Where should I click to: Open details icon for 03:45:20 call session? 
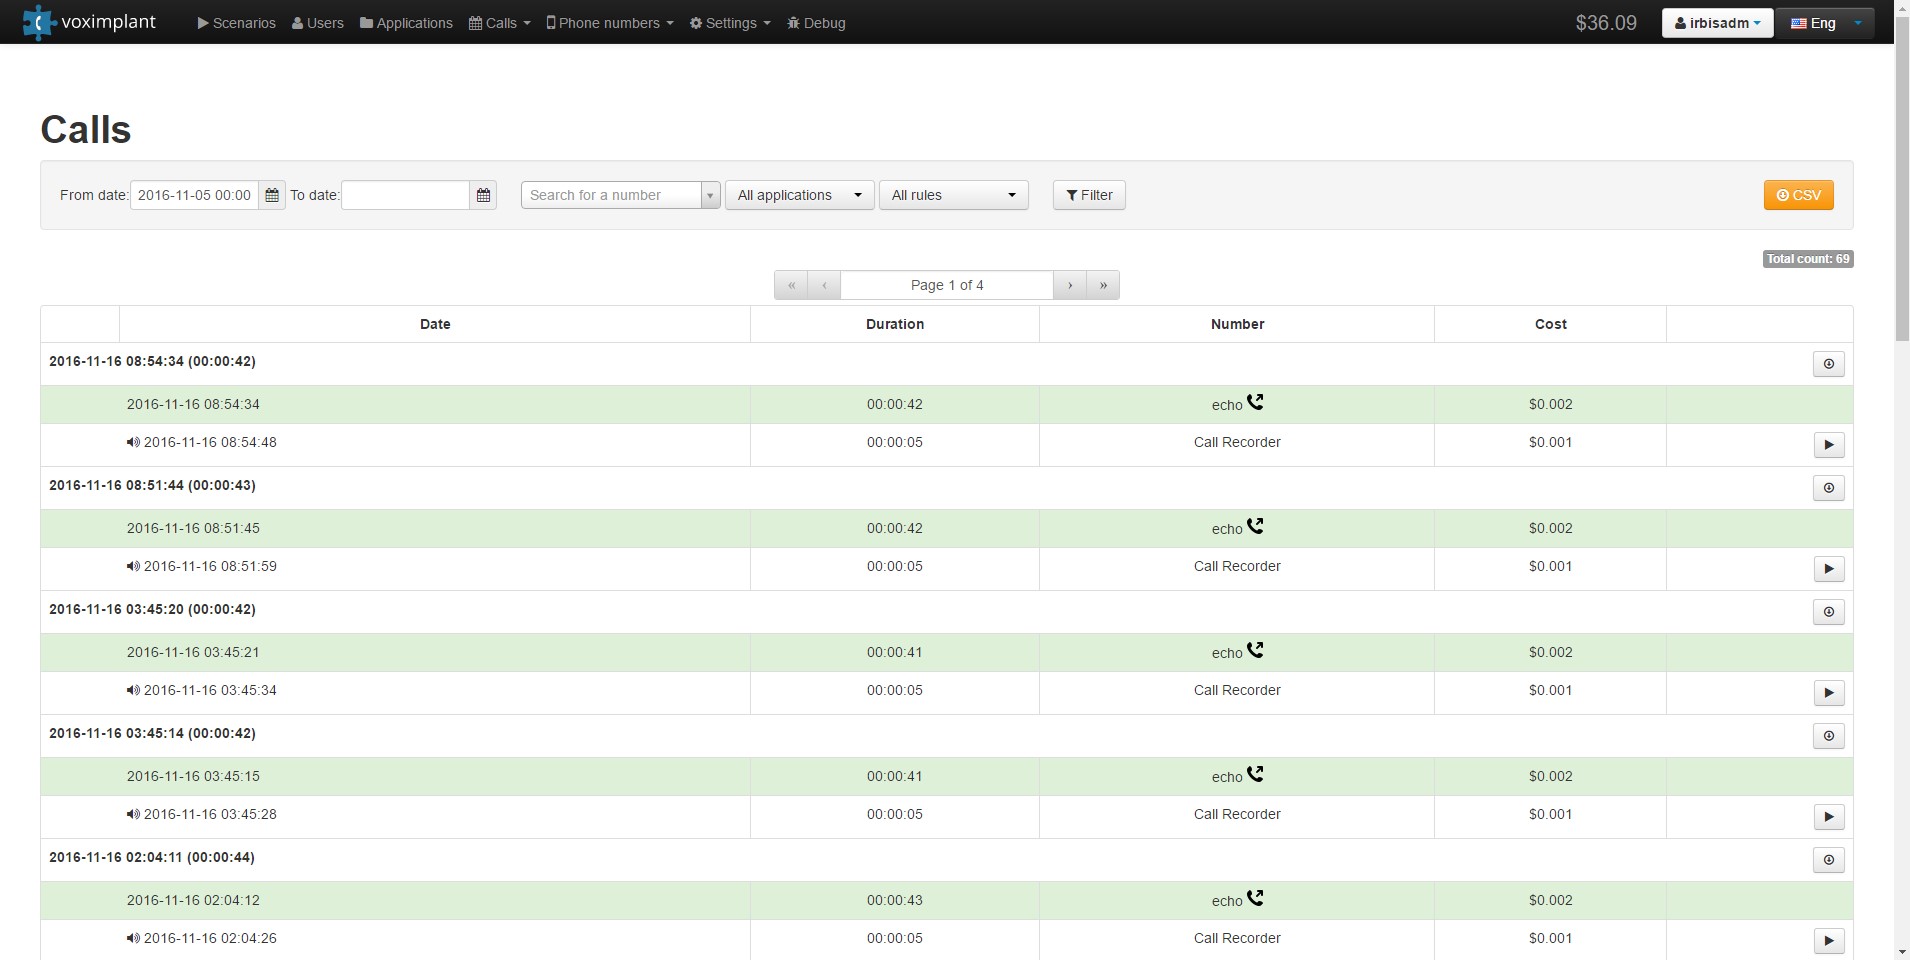coord(1828,612)
